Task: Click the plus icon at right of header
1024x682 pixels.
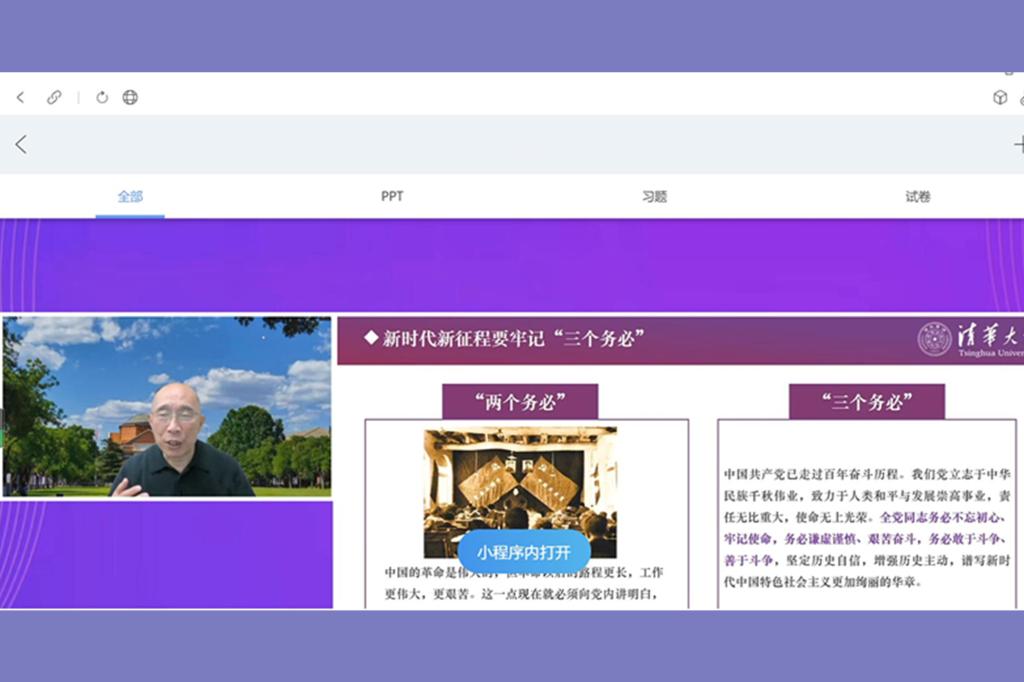Action: (x=1018, y=145)
